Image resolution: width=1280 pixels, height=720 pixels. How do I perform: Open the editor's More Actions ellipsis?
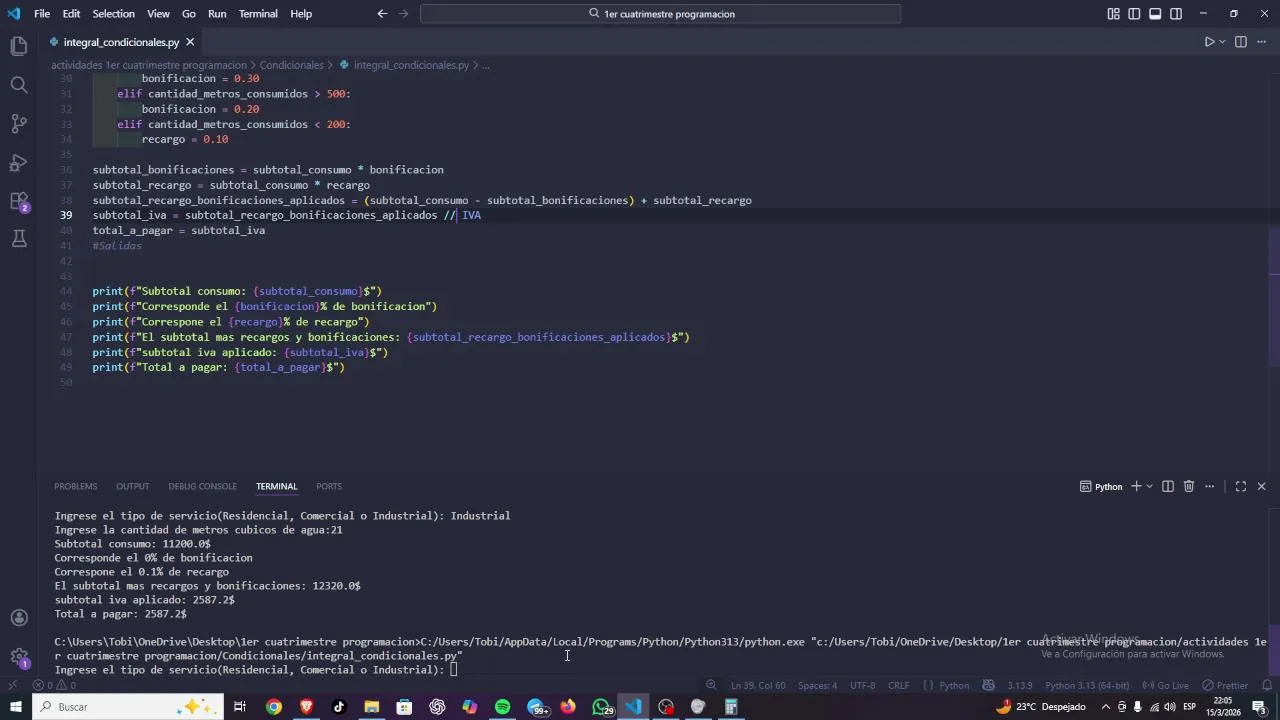(x=1261, y=42)
